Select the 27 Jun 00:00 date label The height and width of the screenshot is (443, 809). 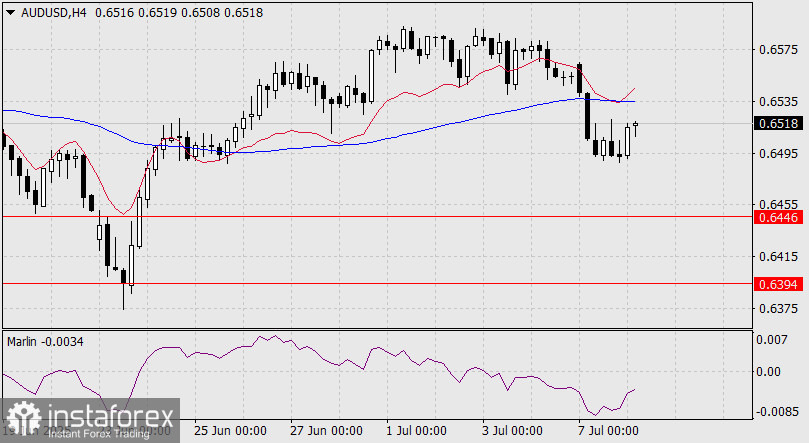(x=326, y=431)
